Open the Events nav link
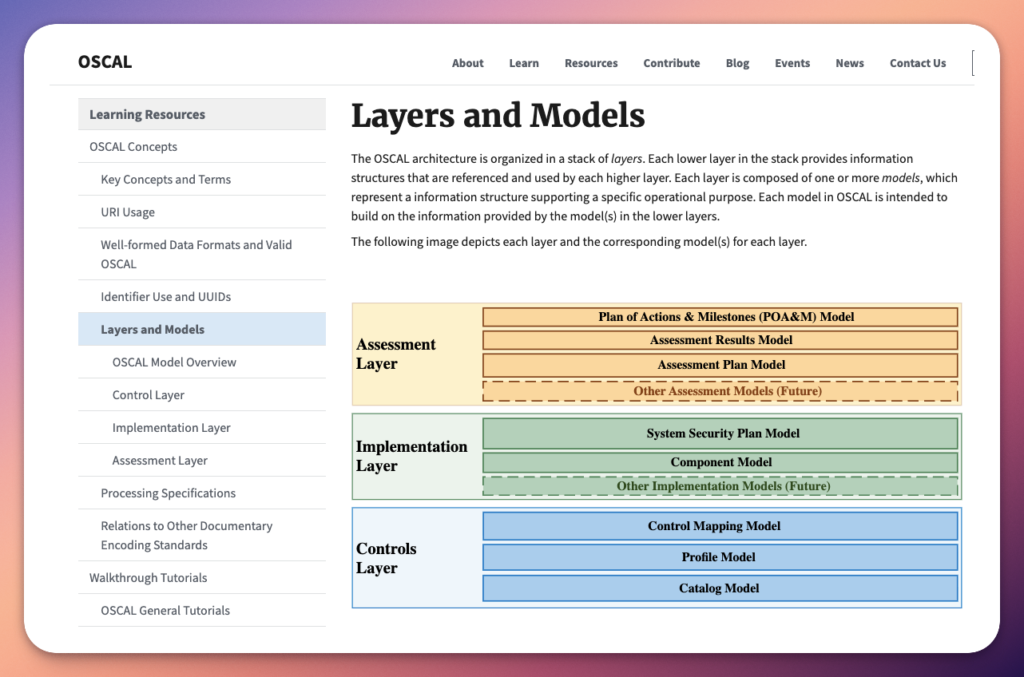Viewport: 1024px width, 677px height. click(792, 63)
